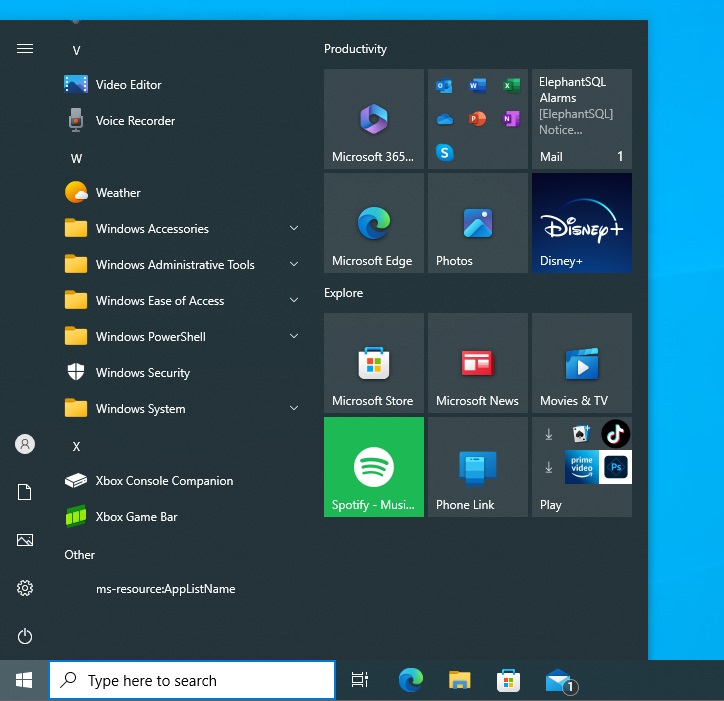Open the Microsoft 365 tile

click(x=374, y=119)
